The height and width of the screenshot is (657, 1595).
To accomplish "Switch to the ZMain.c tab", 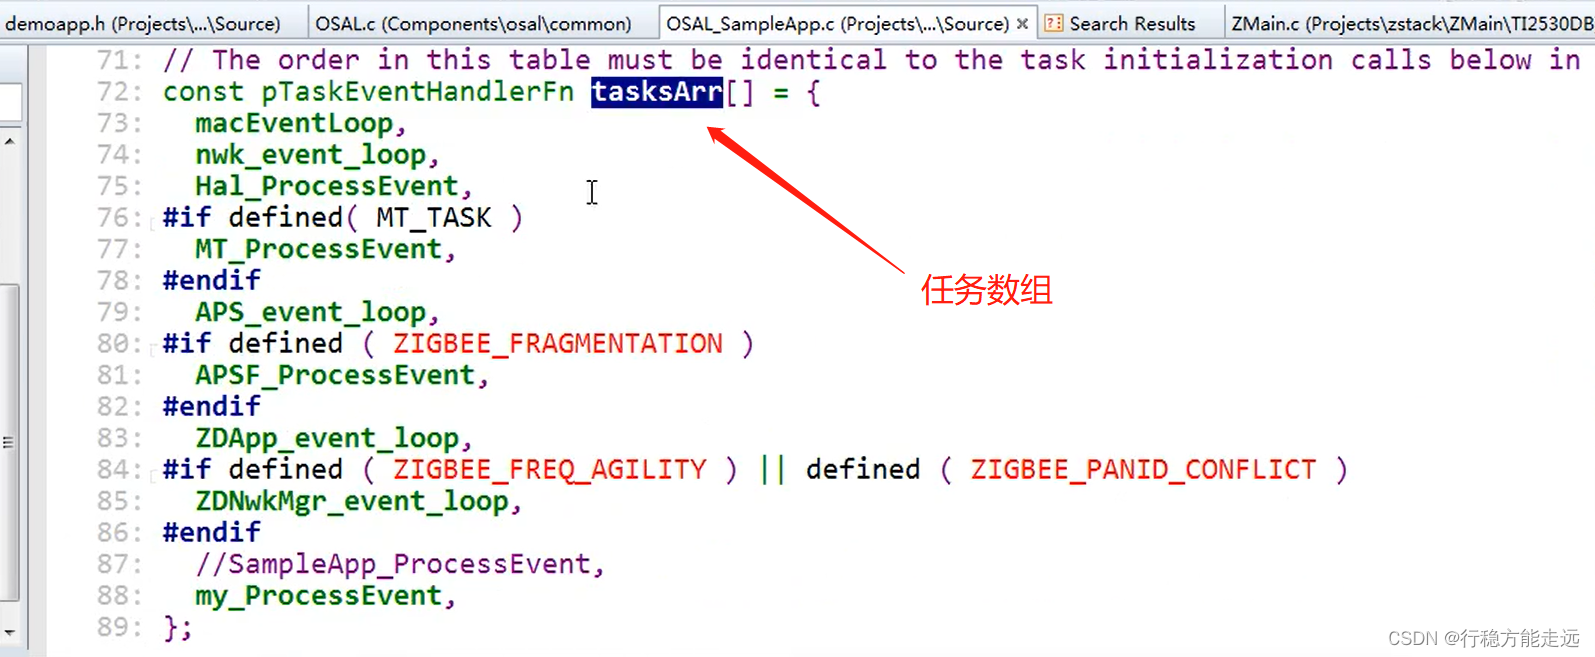I will 1410,22.
